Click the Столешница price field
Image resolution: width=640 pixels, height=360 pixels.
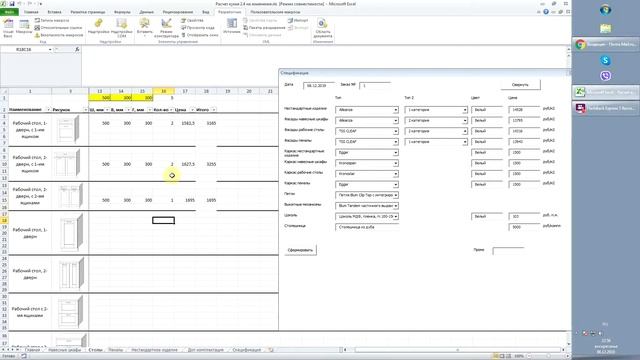coord(524,227)
